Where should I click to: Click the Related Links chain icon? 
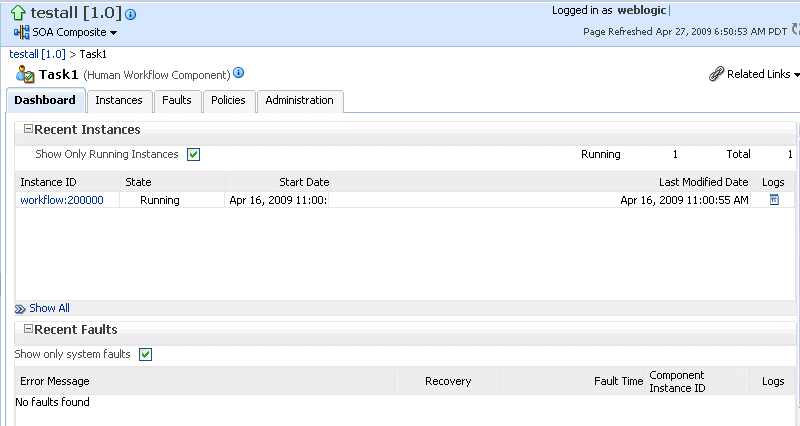coord(716,74)
